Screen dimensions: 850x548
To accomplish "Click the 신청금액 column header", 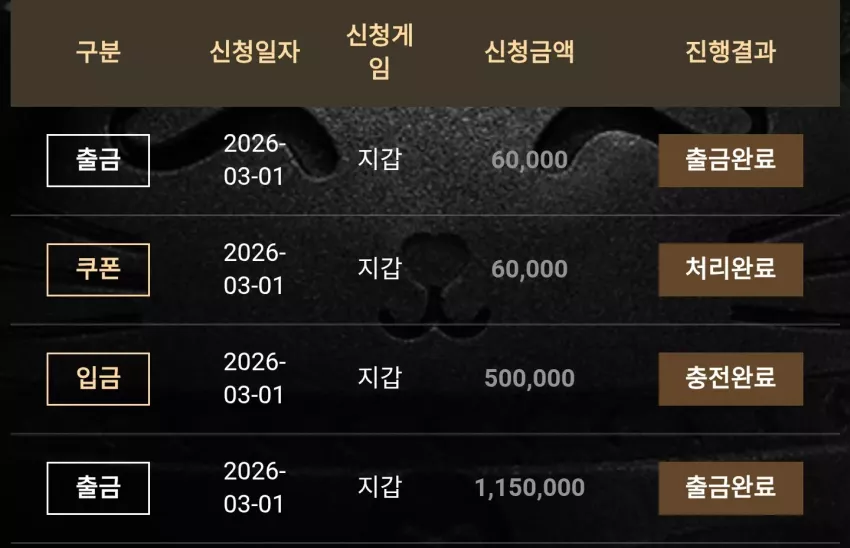I will [529, 52].
